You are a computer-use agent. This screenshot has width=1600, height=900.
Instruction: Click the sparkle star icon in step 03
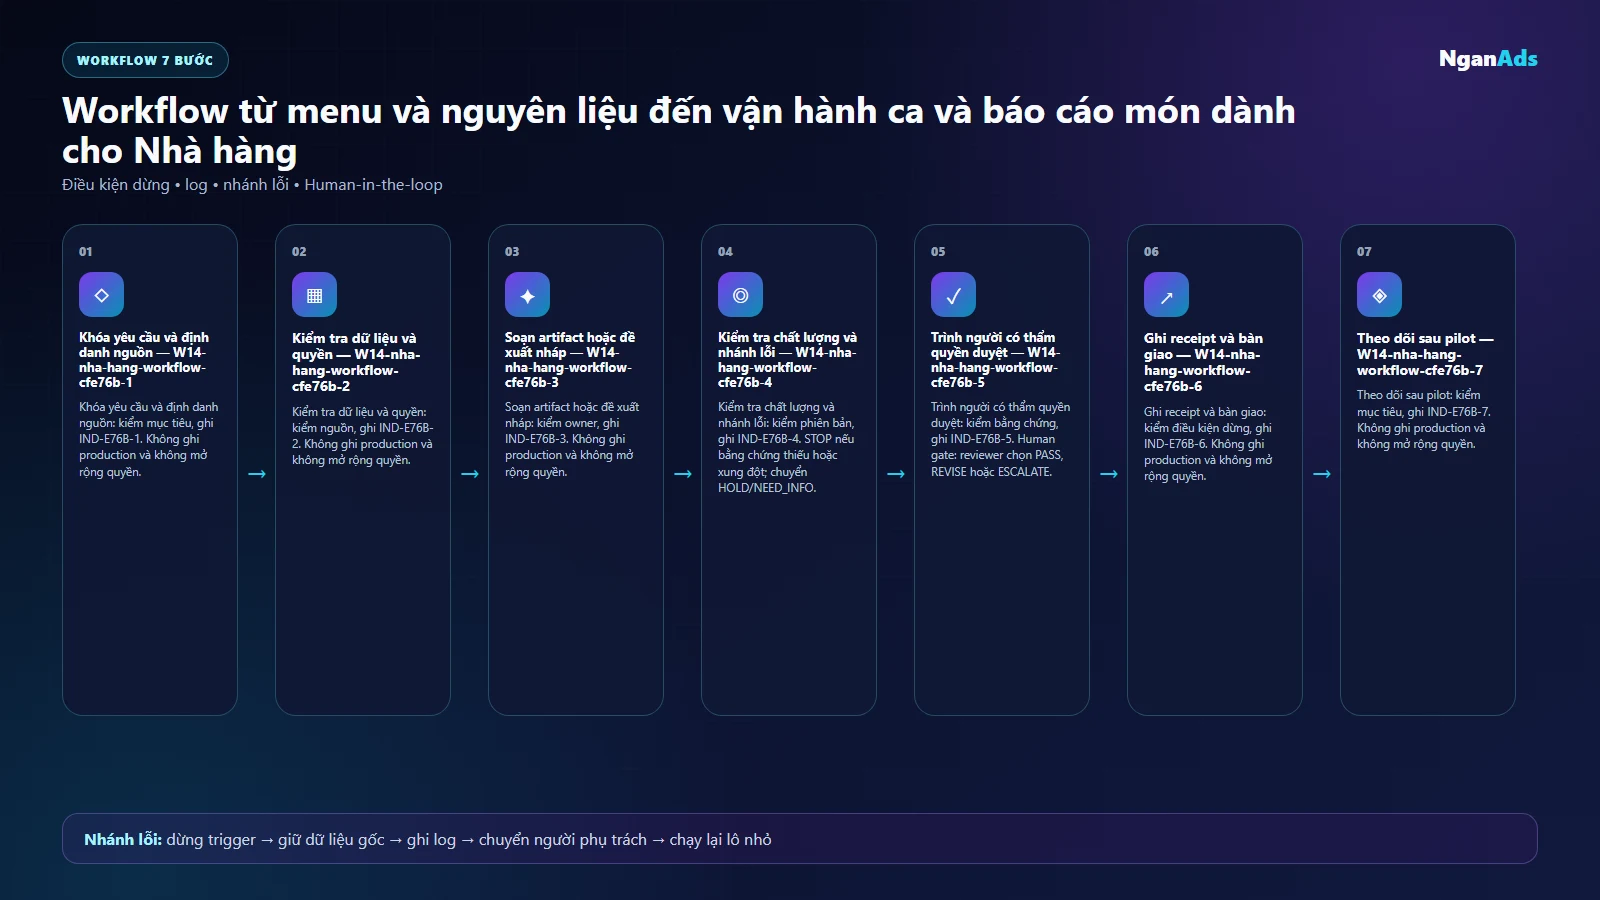pyautogui.click(x=527, y=295)
